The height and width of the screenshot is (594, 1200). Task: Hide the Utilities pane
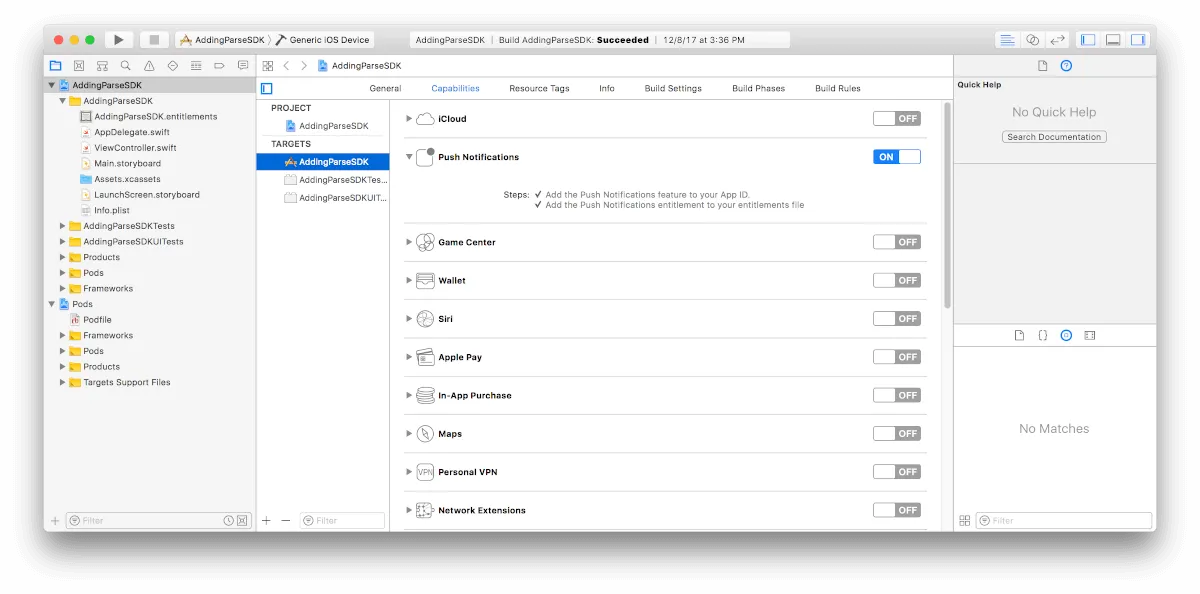pos(1138,40)
